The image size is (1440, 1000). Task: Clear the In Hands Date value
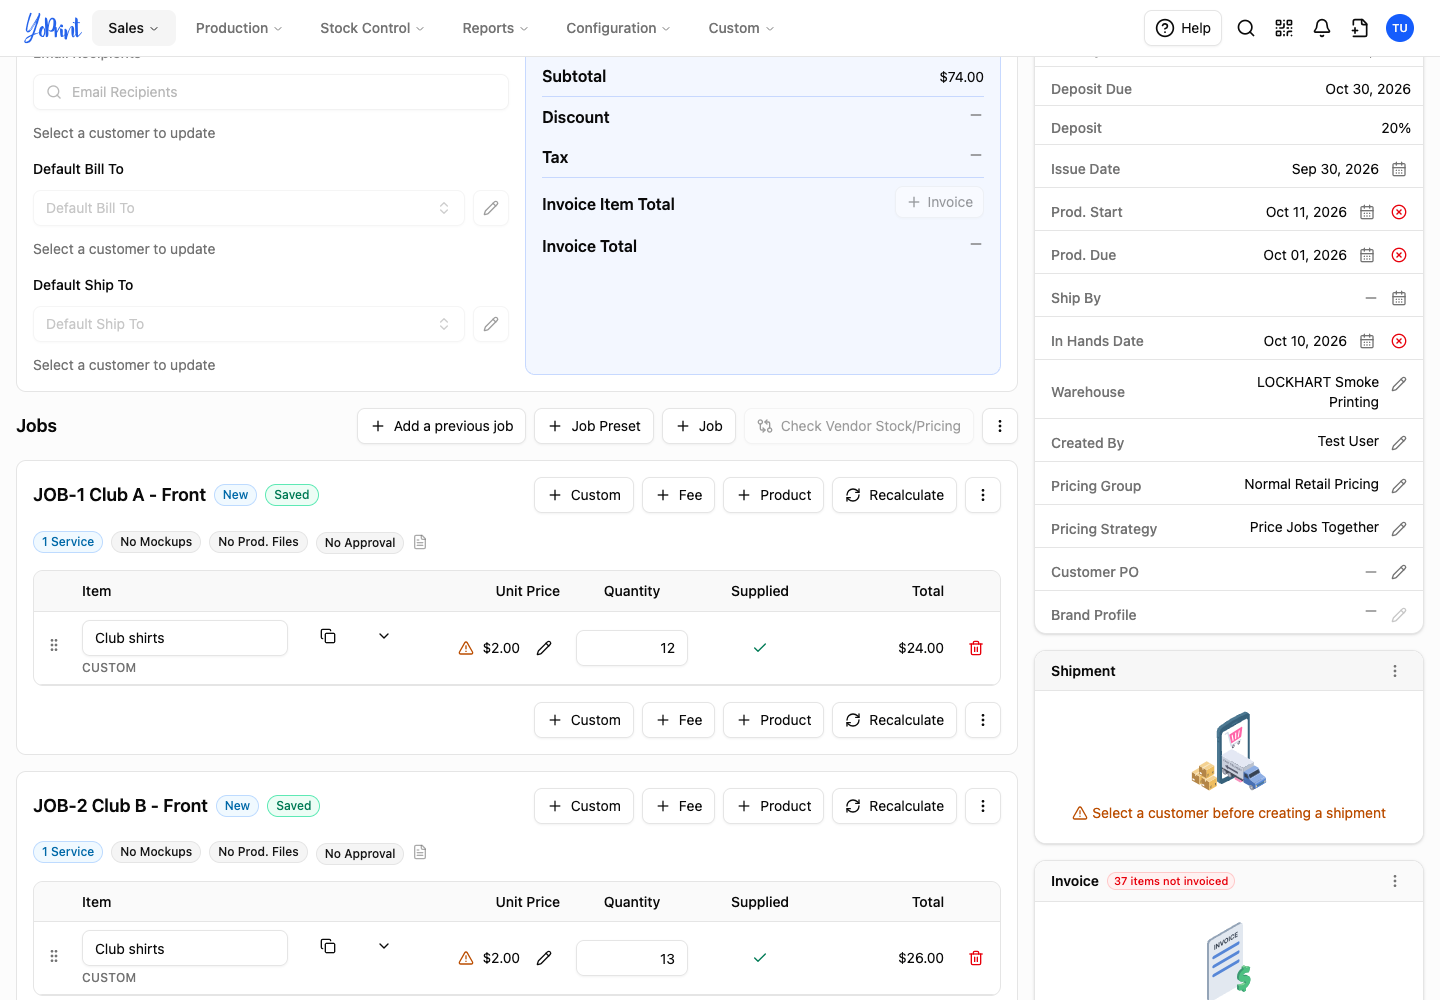coord(1399,341)
